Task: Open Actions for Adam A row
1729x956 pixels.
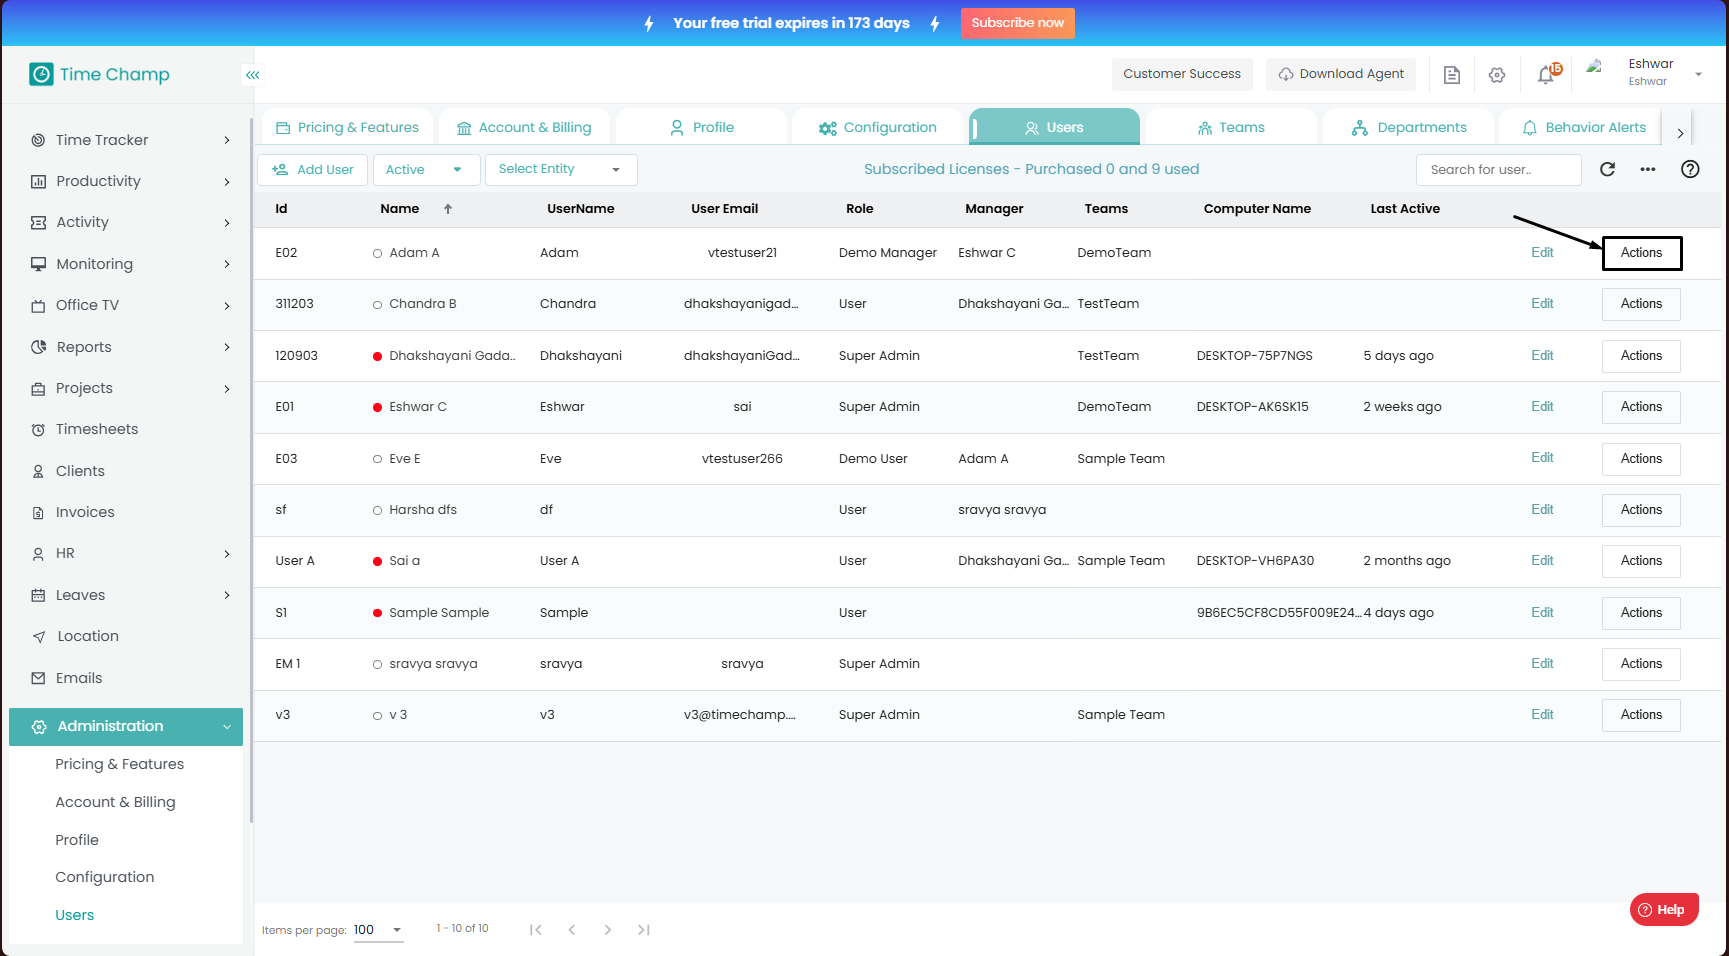Action: pos(1642,253)
